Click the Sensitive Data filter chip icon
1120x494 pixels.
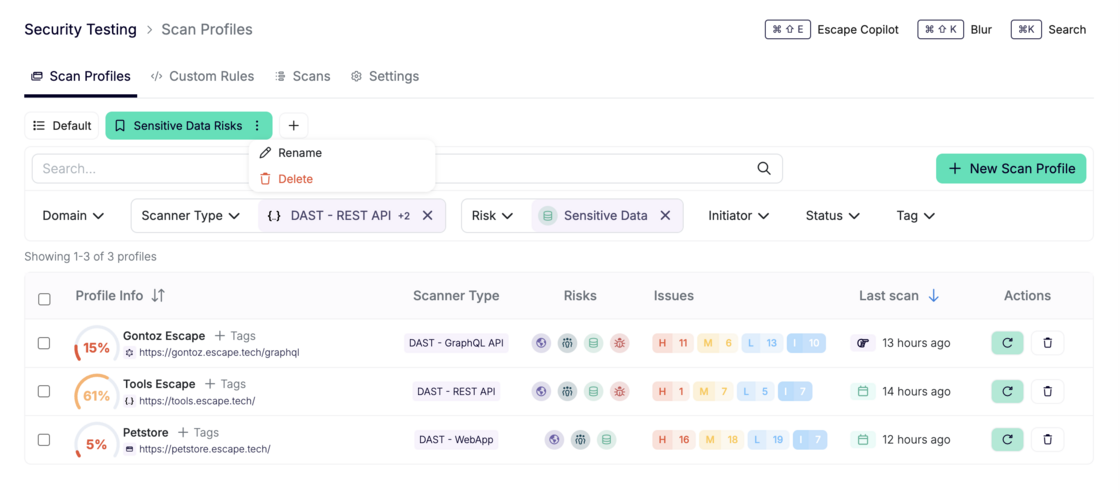pyautogui.click(x=548, y=216)
